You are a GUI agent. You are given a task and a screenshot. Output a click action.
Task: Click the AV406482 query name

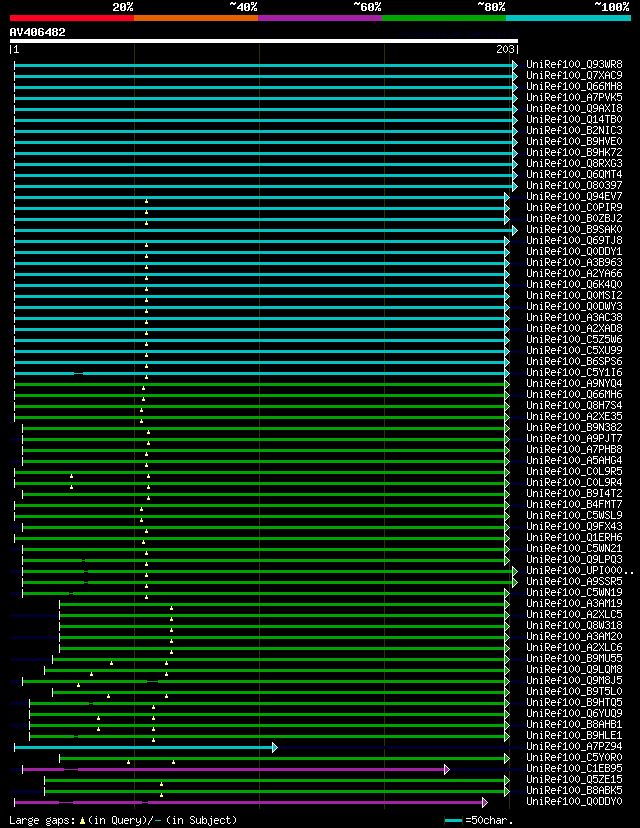pos(37,32)
